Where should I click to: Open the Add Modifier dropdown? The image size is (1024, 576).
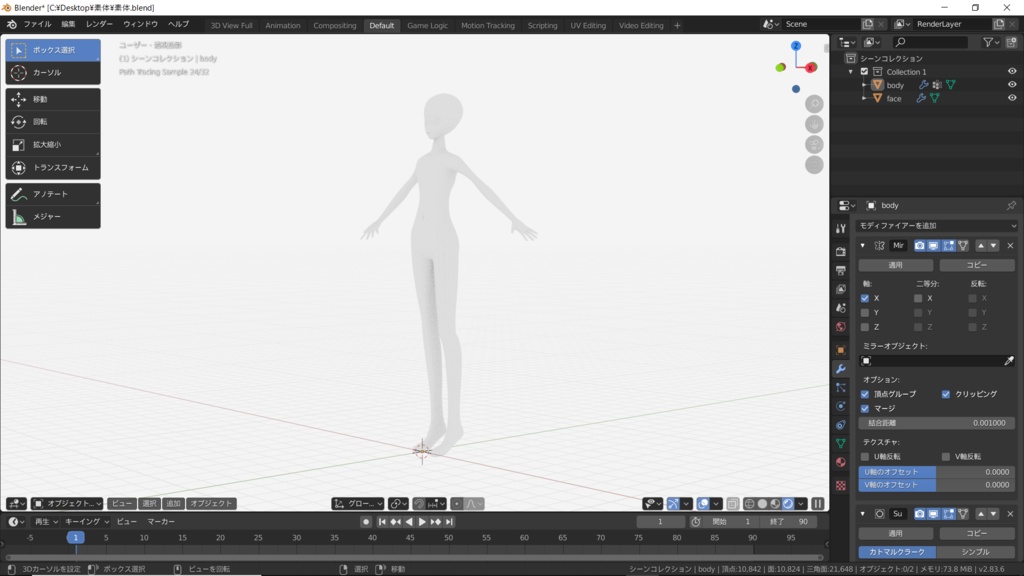tap(936, 225)
